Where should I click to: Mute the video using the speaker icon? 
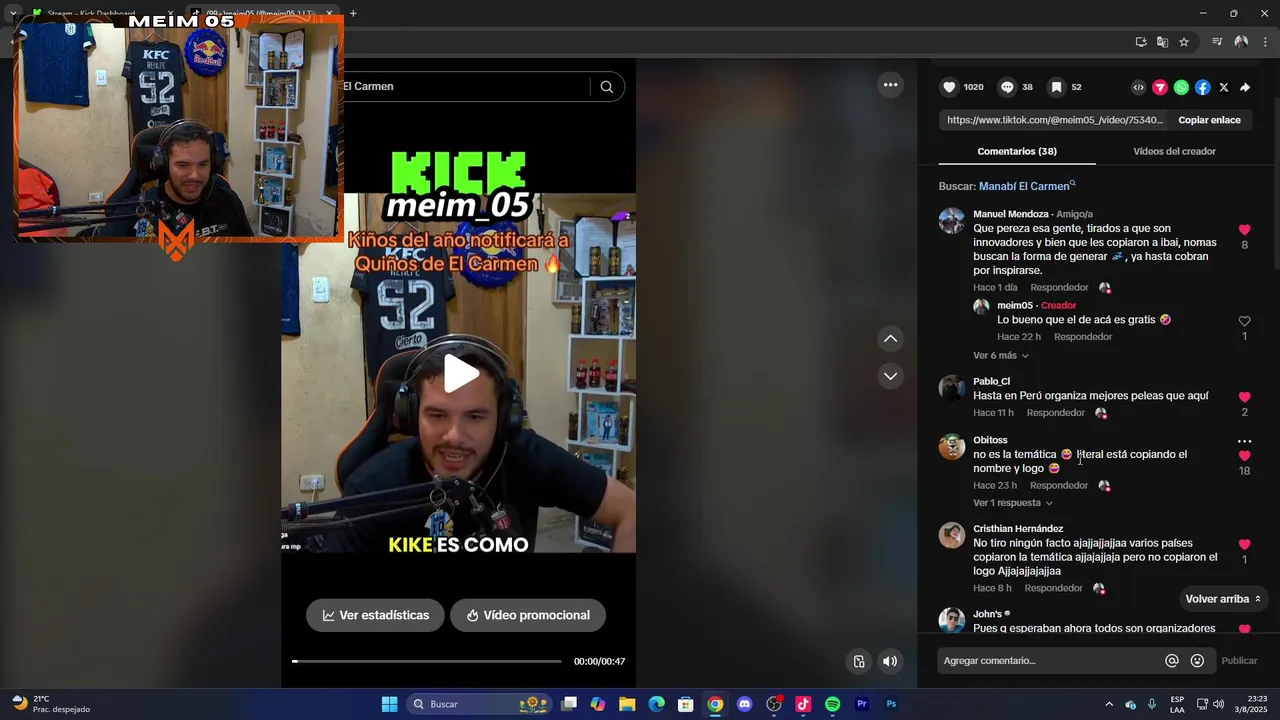890,661
